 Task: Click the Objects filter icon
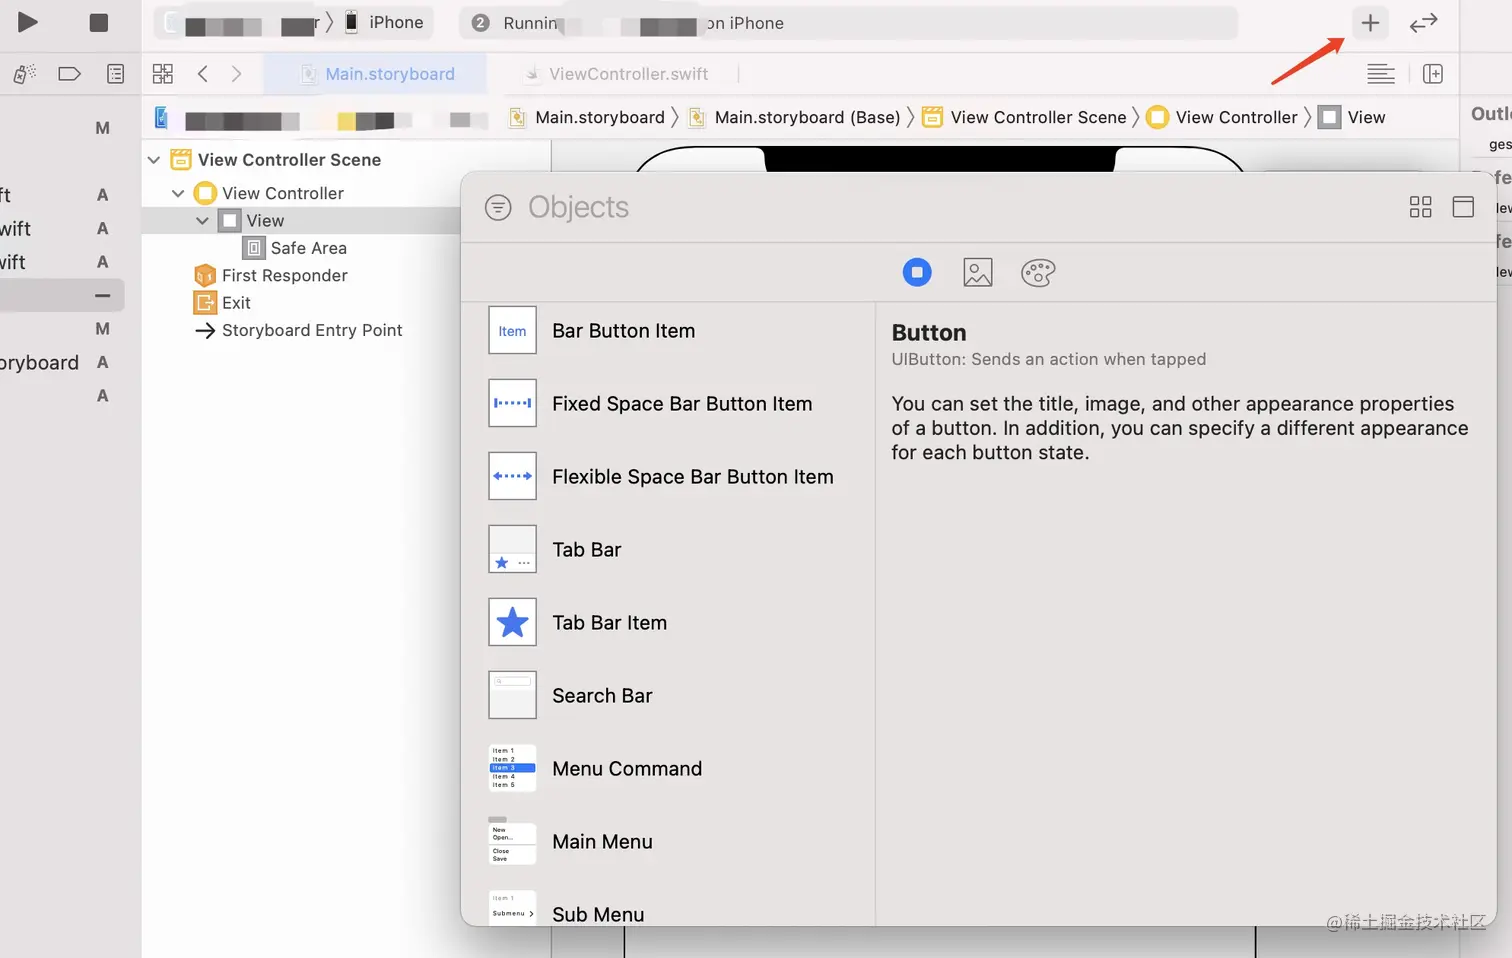tap(498, 207)
